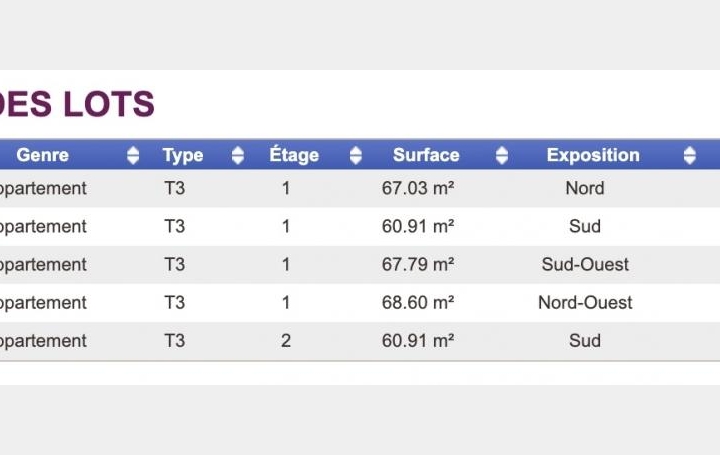Sort by Surface using arrow icon
This screenshot has width=720, height=455.
(x=502, y=155)
